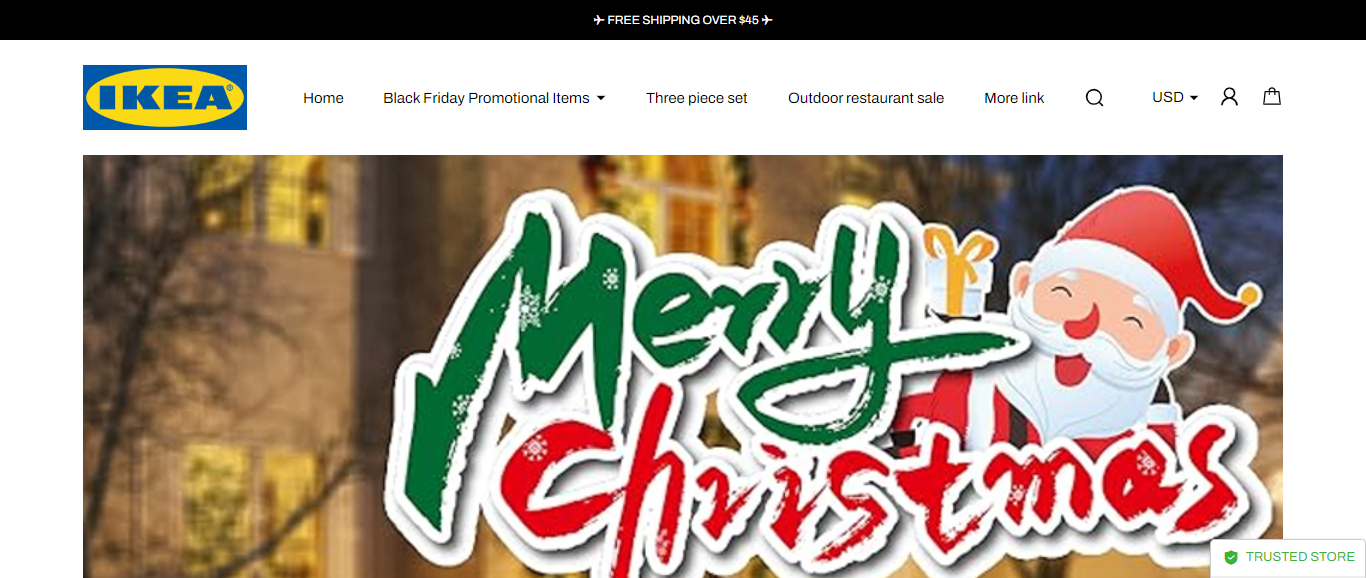This screenshot has width=1366, height=578.
Task: Click the green shield Trusted Store icon
Action: (x=1231, y=557)
